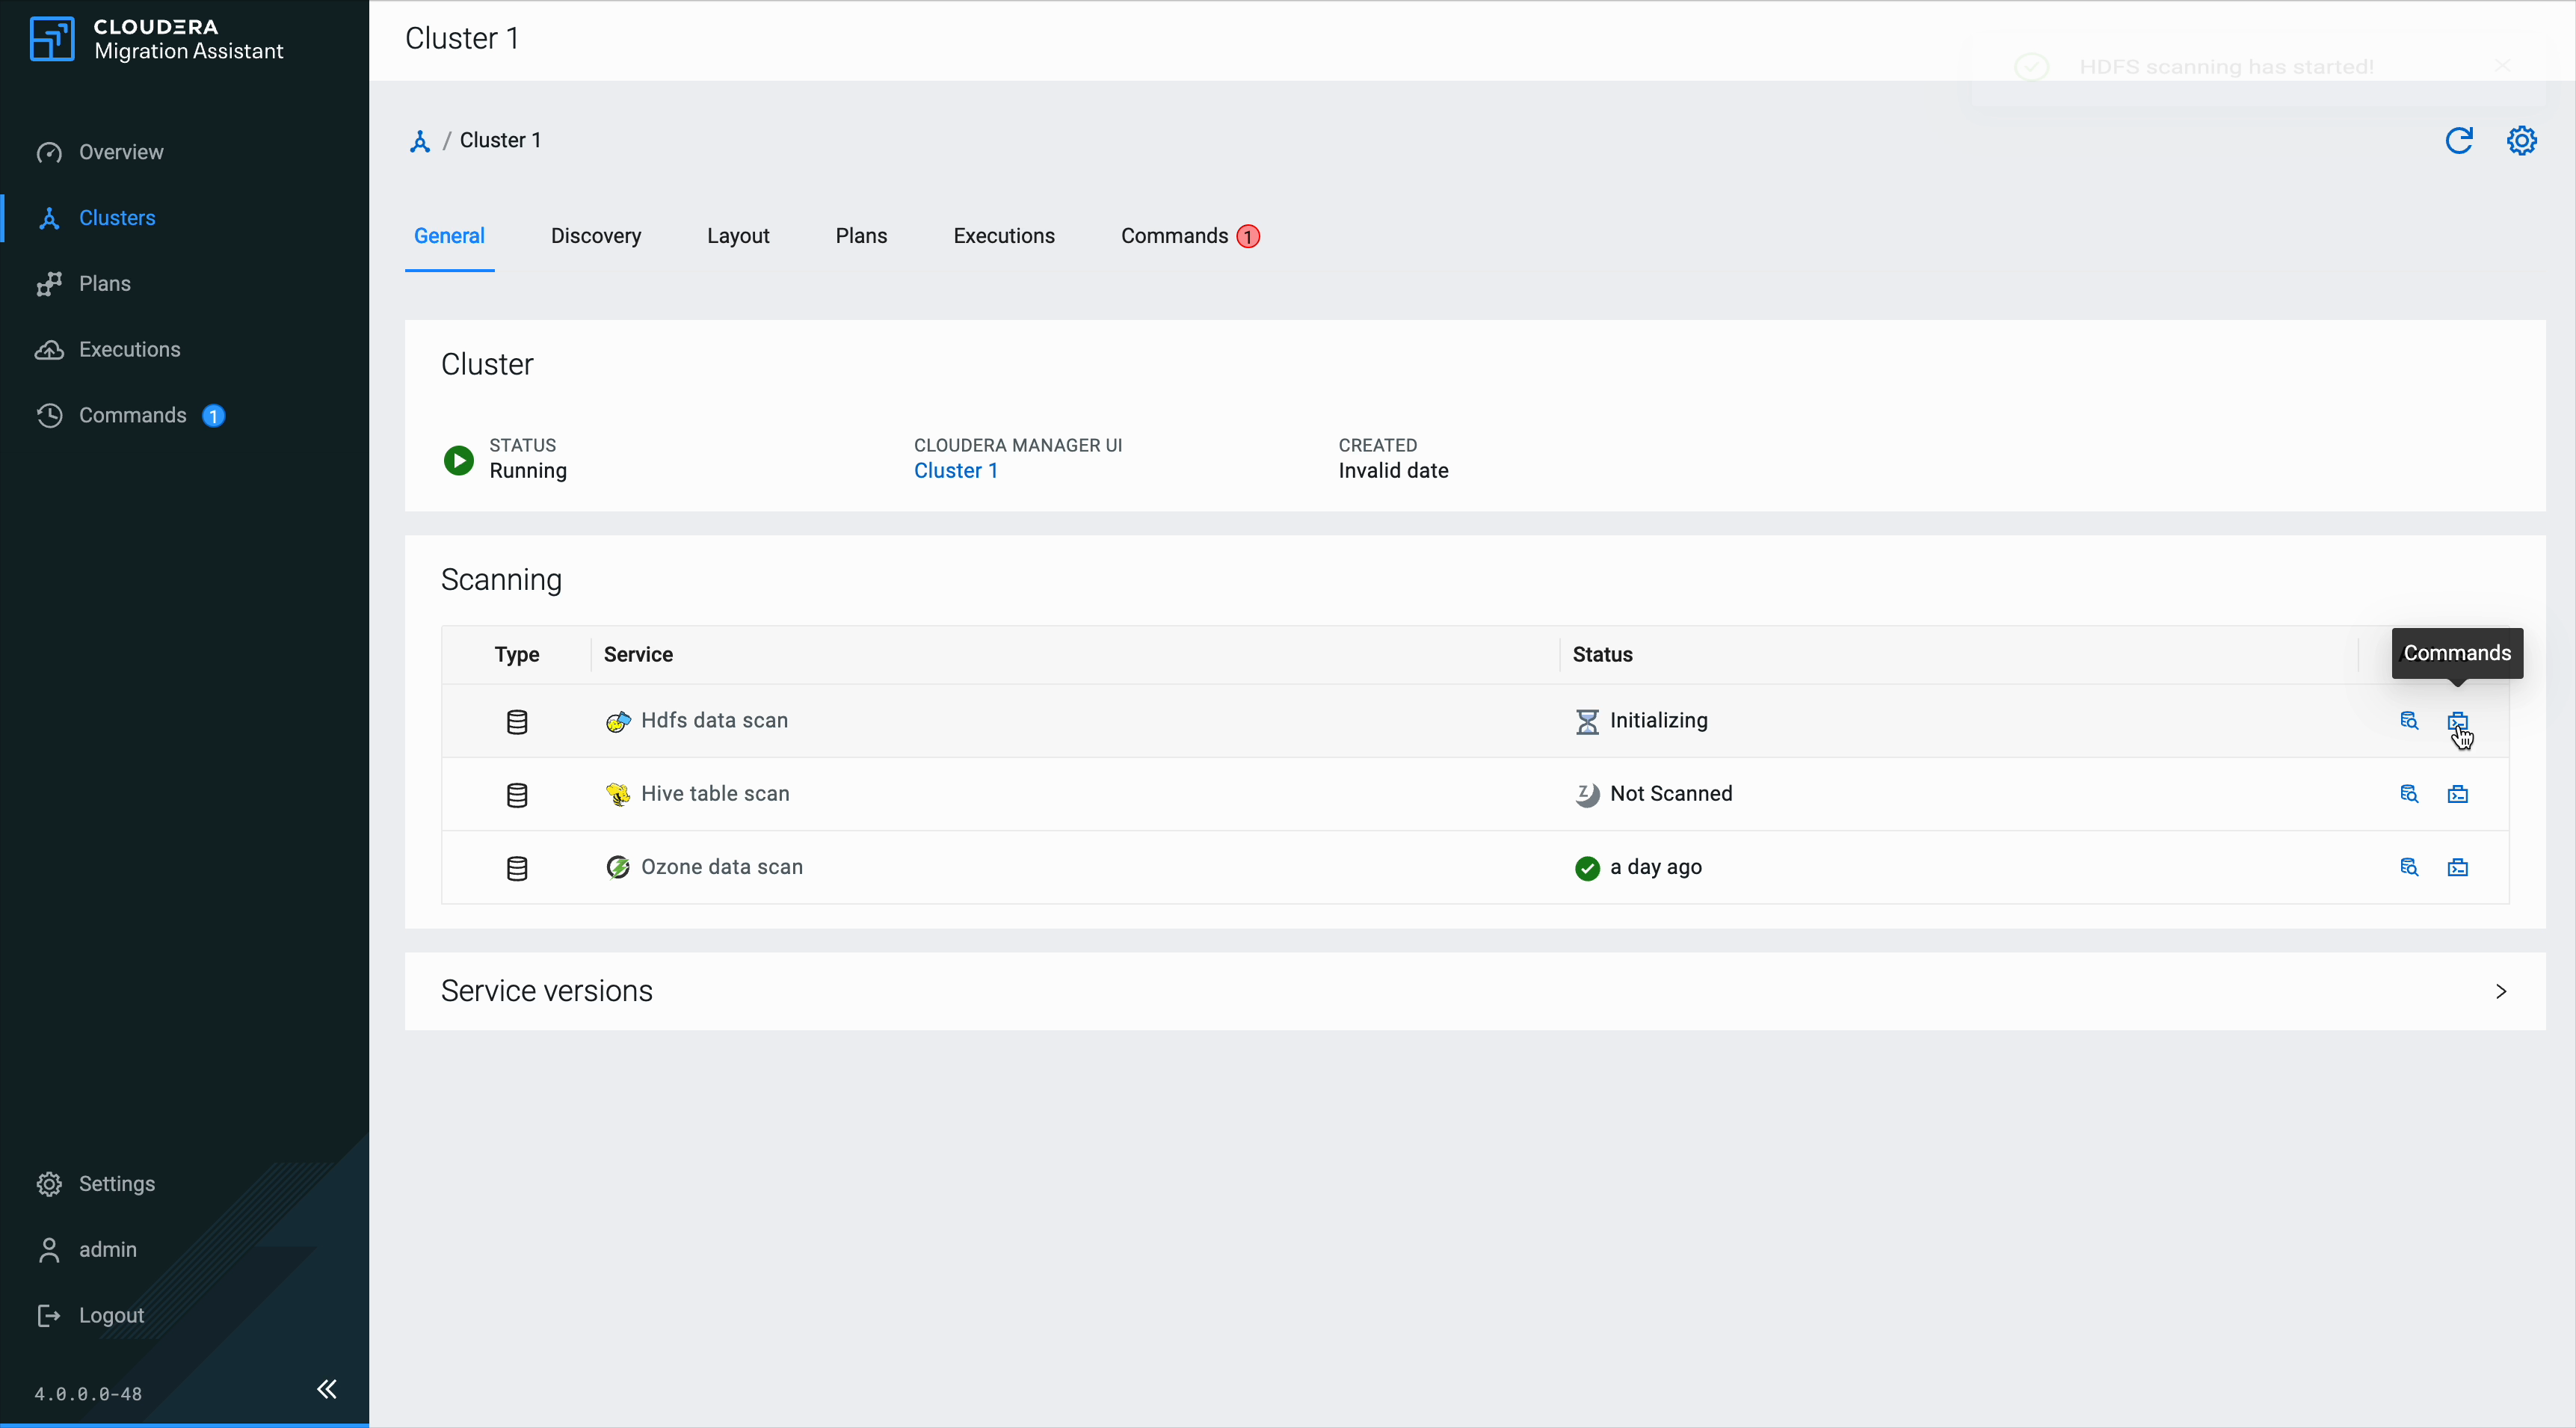The image size is (2576, 1428).
Task: Click the Cluster 1 breadcrumb text
Action: click(x=500, y=140)
